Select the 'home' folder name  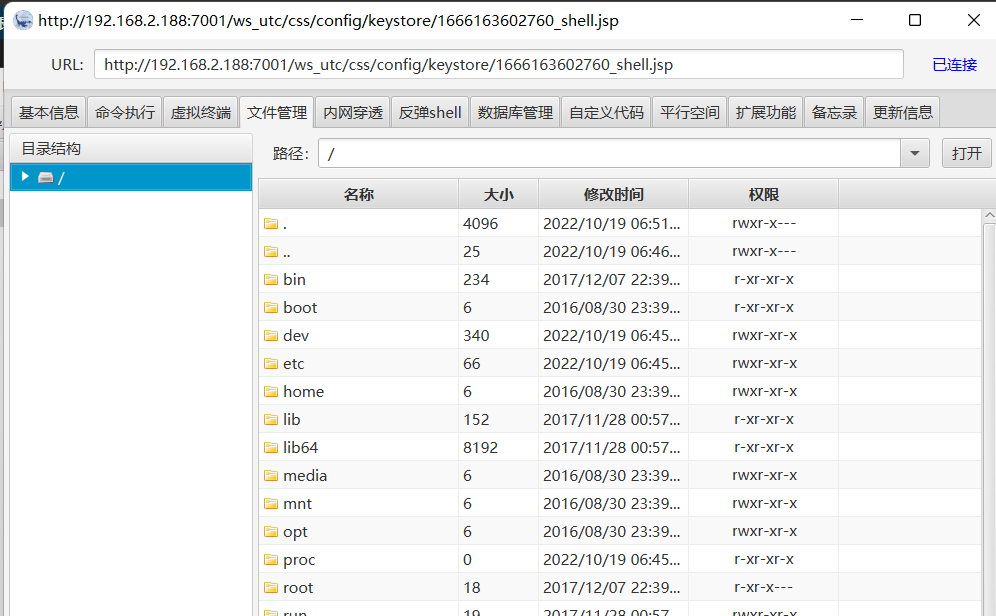point(304,391)
